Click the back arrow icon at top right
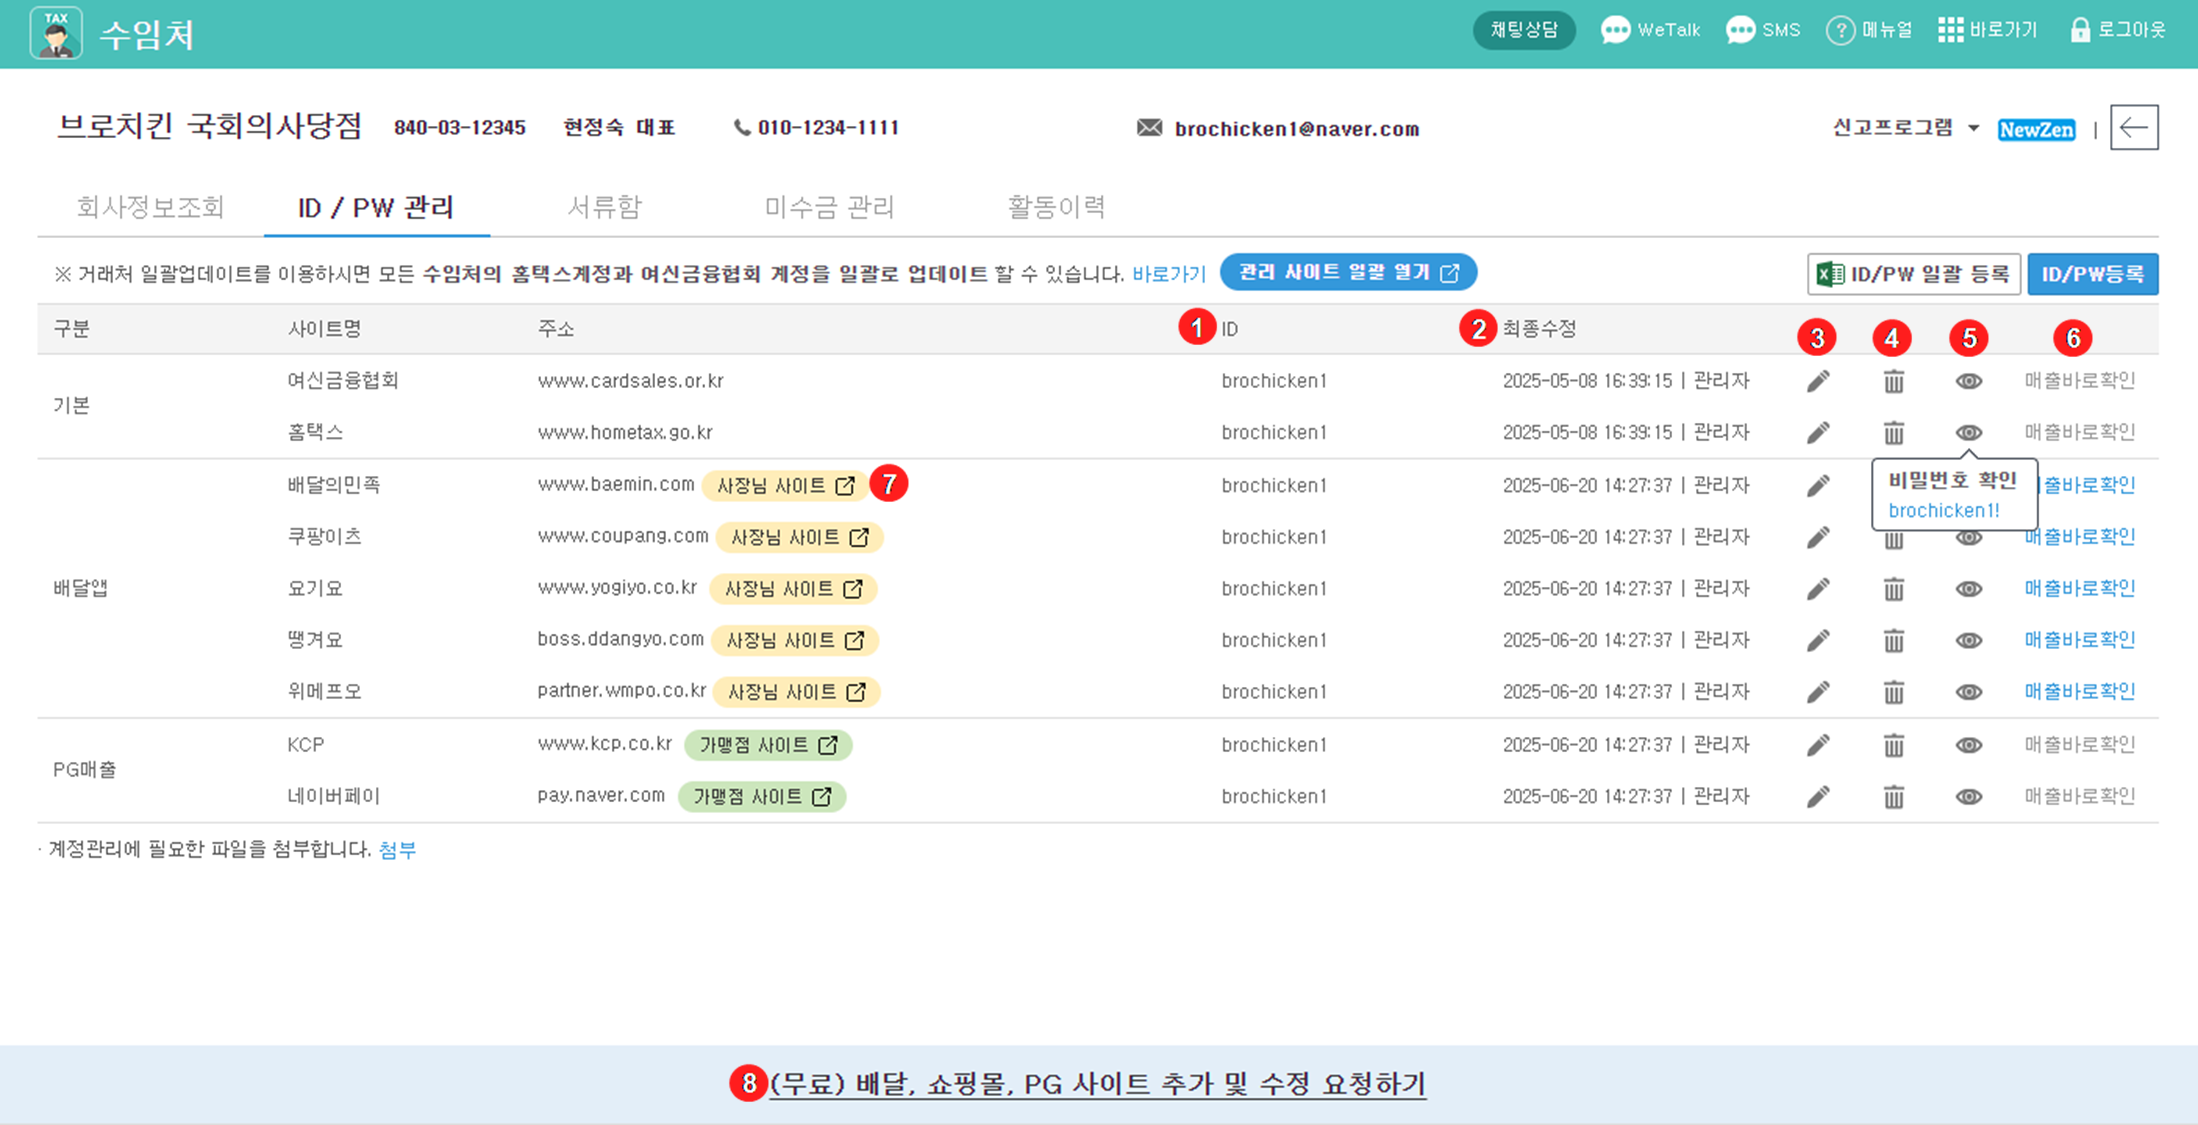 (2133, 128)
